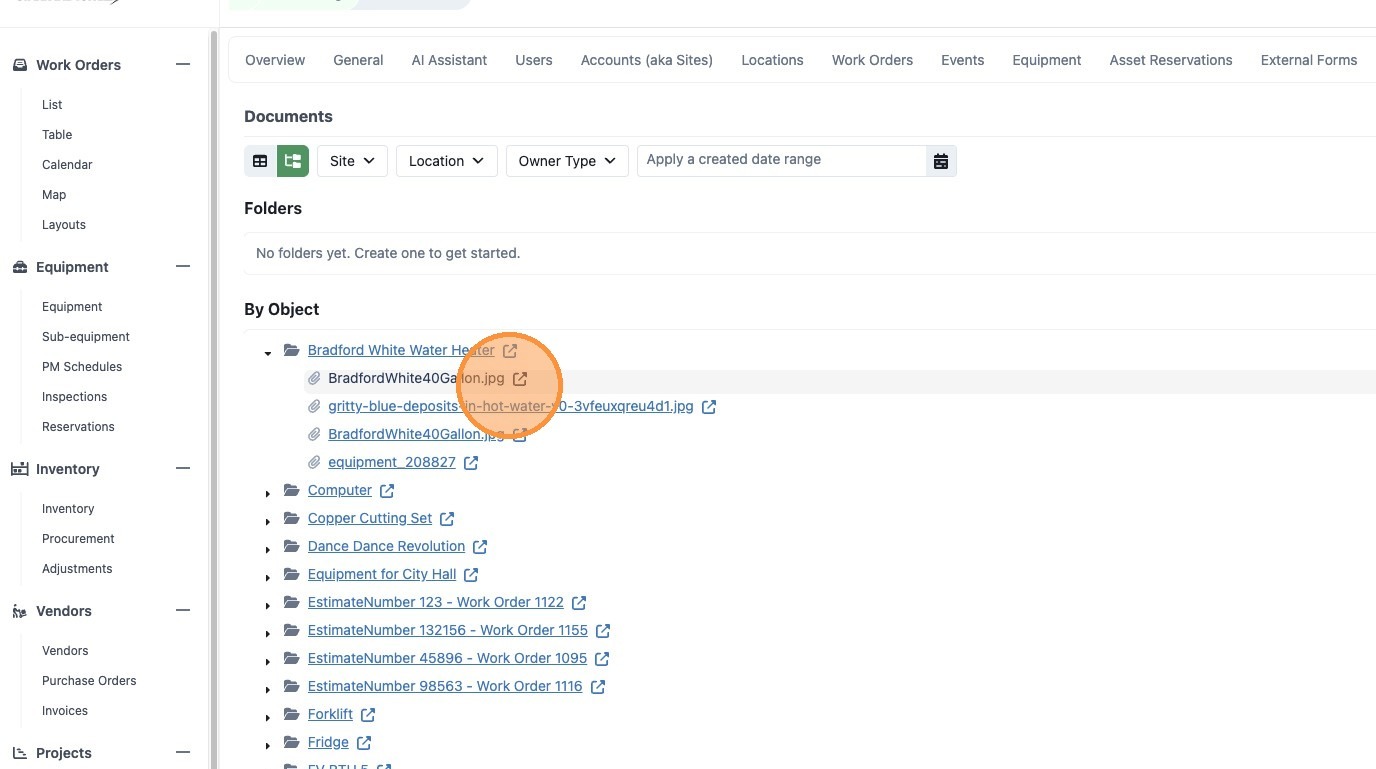Open external link icon beside Equipment for City Hall
Image resolution: width=1376 pixels, height=769 pixels.
pos(471,574)
